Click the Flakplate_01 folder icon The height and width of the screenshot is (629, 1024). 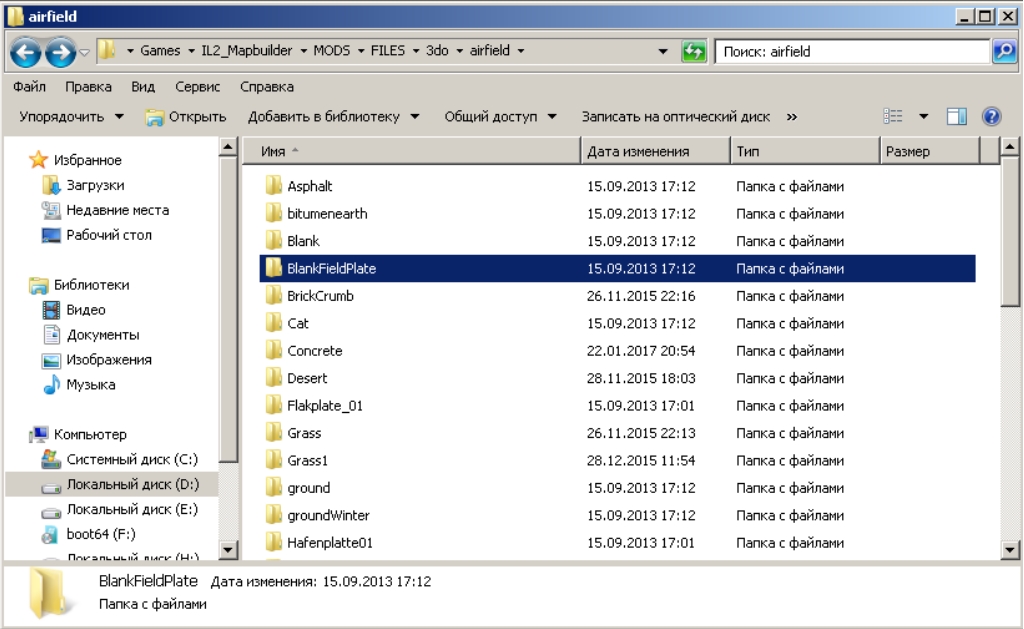point(274,405)
